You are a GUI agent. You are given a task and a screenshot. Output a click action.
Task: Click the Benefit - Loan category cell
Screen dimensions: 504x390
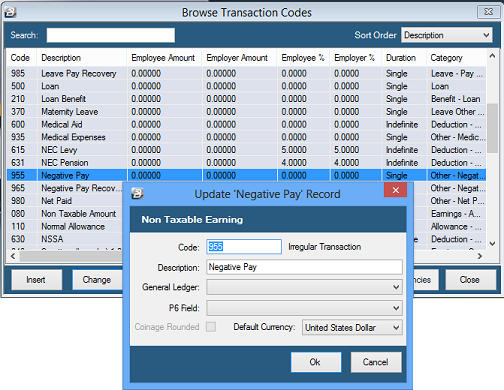(456, 99)
